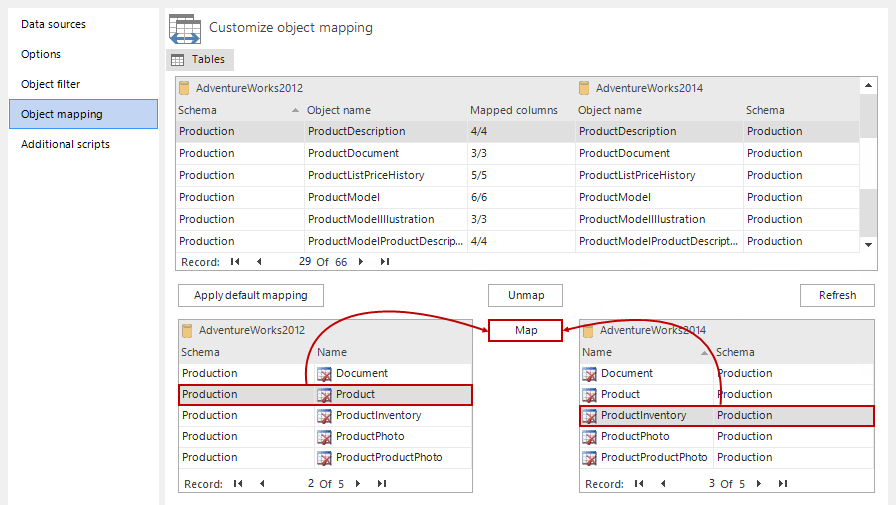
Task: Go to next record in AdventureWorks2012 unmapped list
Action: [x=358, y=484]
